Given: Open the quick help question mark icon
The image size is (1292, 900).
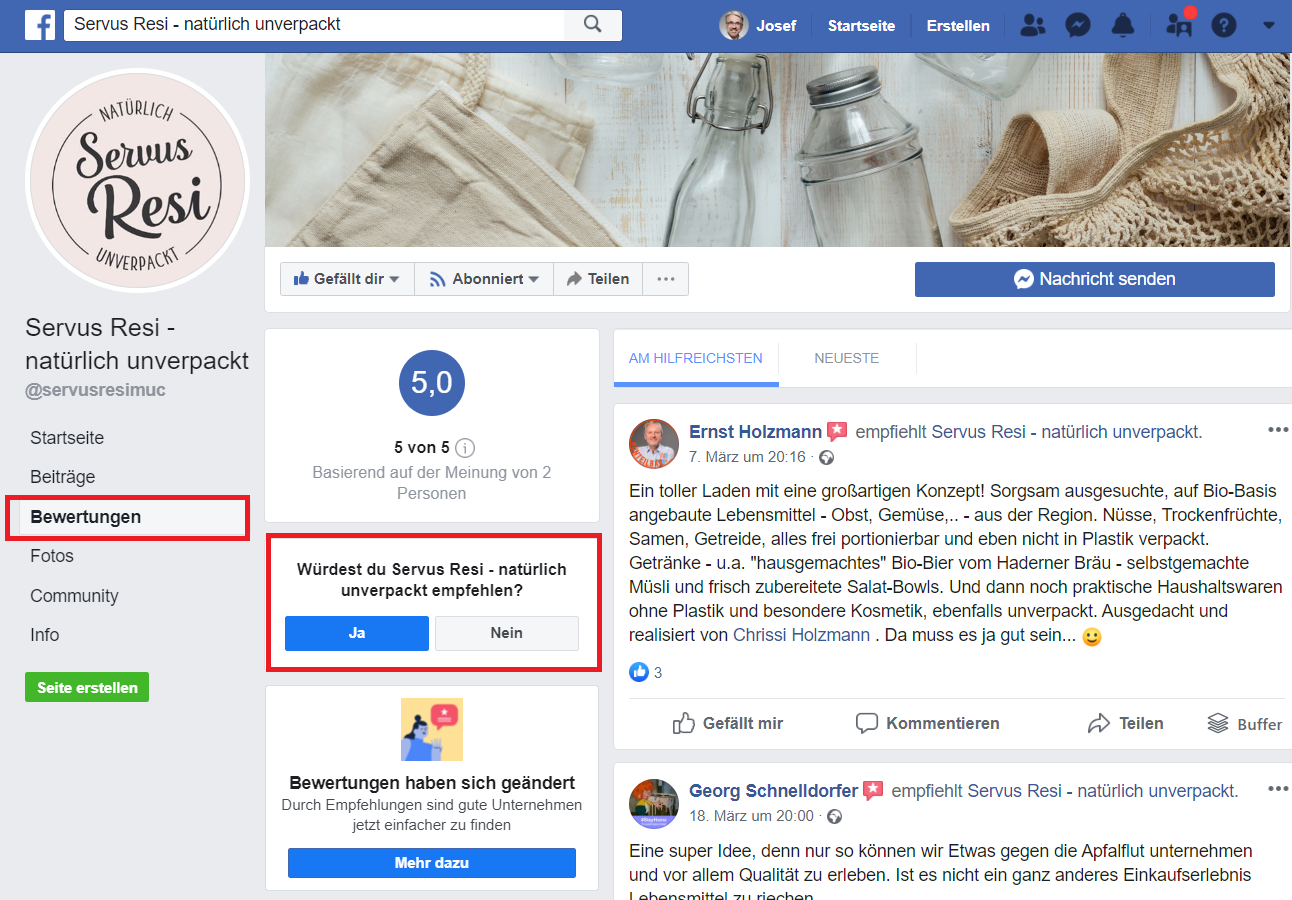Looking at the screenshot, I should click(x=1224, y=26).
